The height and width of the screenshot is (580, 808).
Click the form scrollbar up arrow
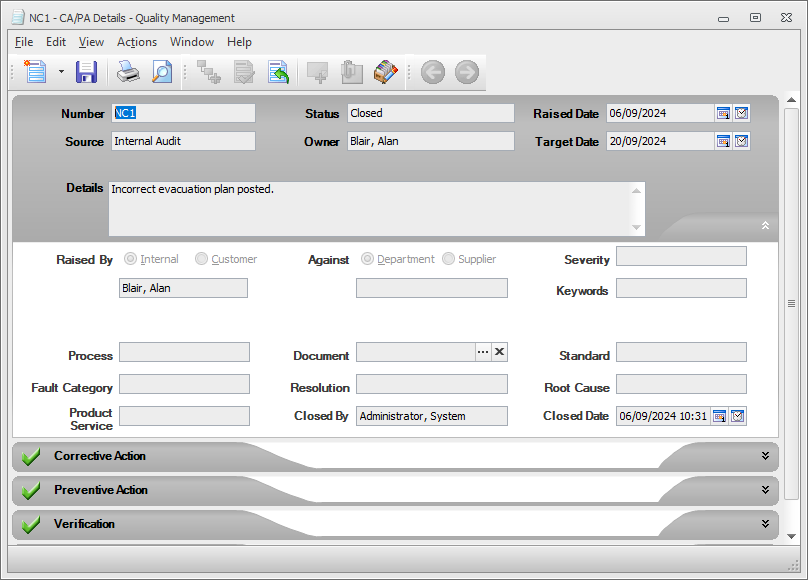(792, 99)
